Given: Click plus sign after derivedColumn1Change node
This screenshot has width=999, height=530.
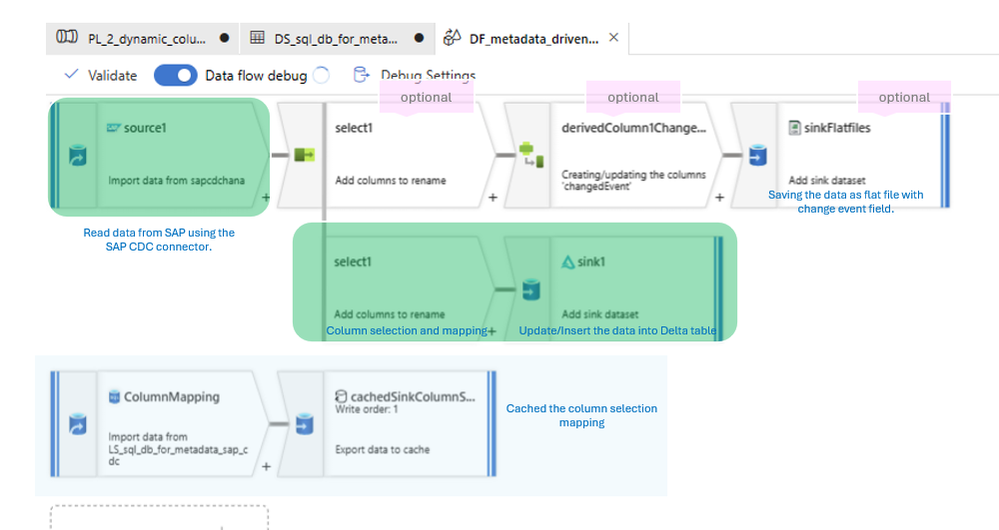Looking at the screenshot, I should (x=719, y=197).
